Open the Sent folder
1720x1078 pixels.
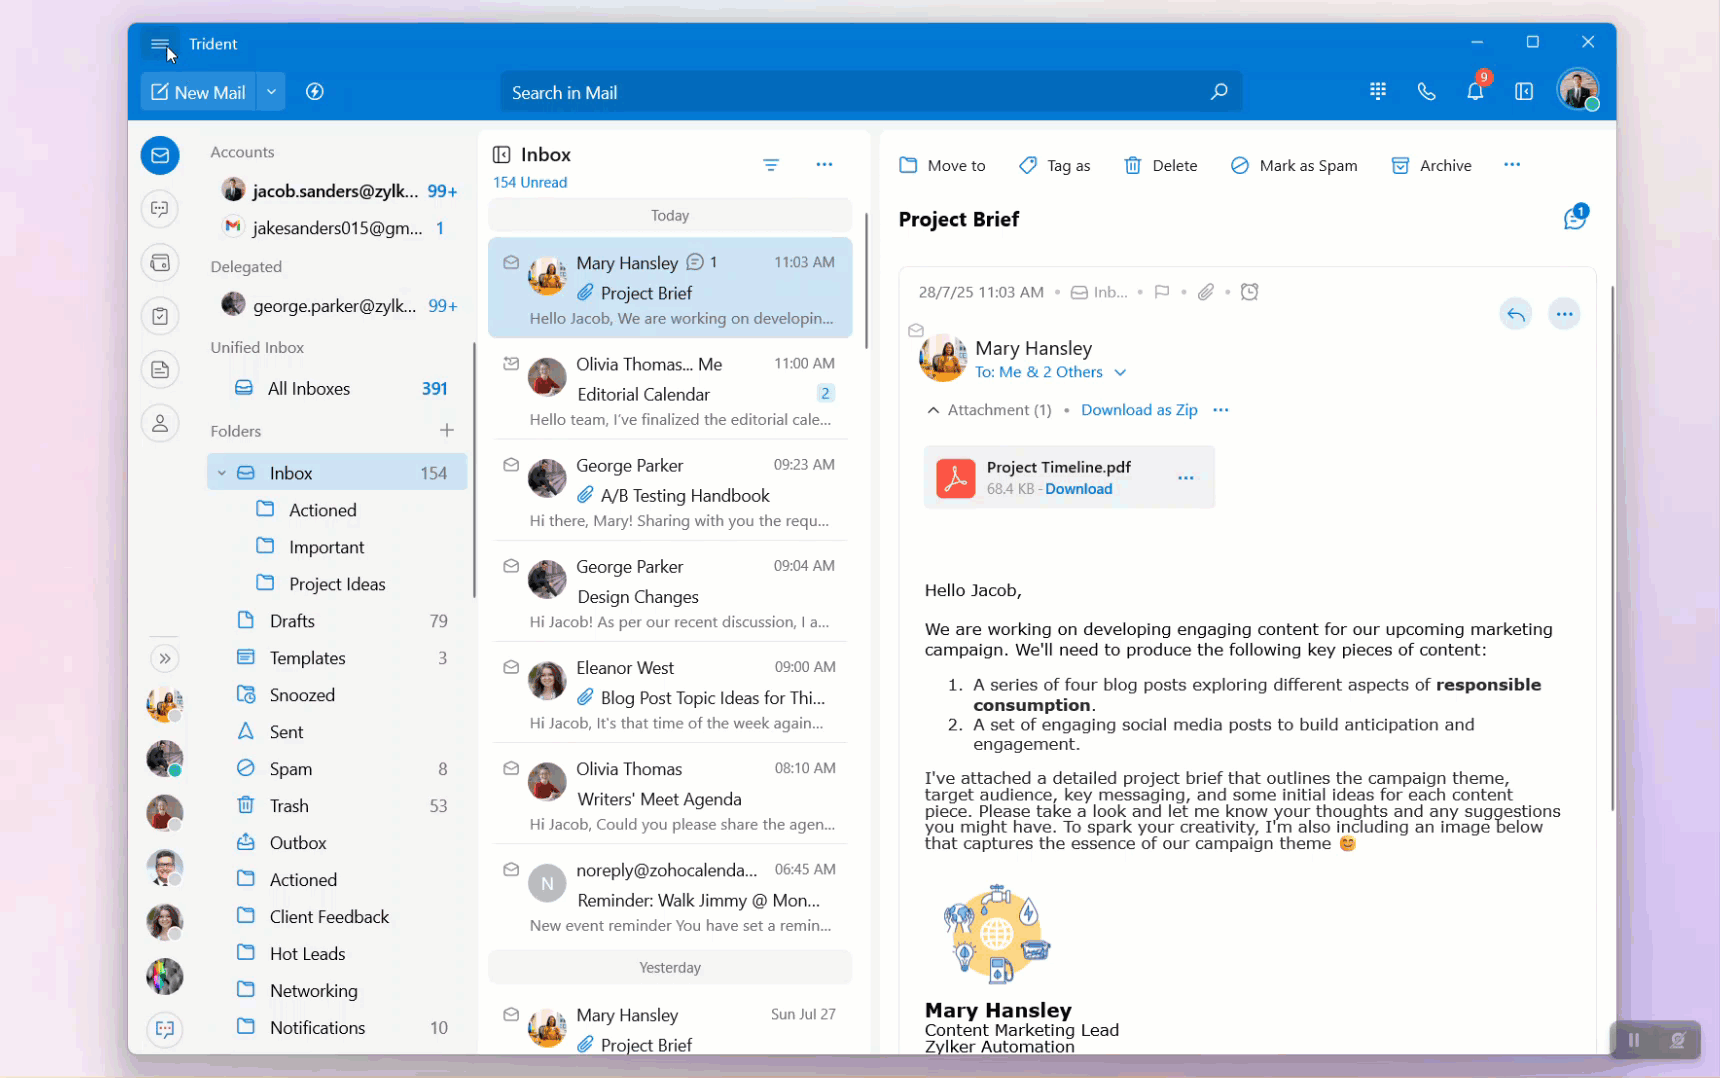[x=338, y=732]
